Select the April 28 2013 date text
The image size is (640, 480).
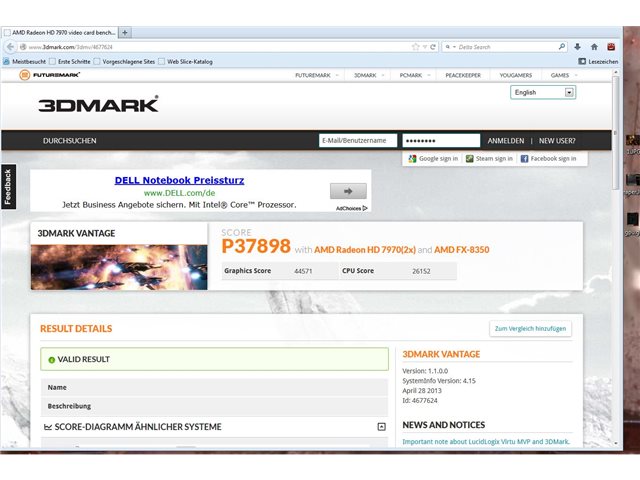click(x=422, y=391)
